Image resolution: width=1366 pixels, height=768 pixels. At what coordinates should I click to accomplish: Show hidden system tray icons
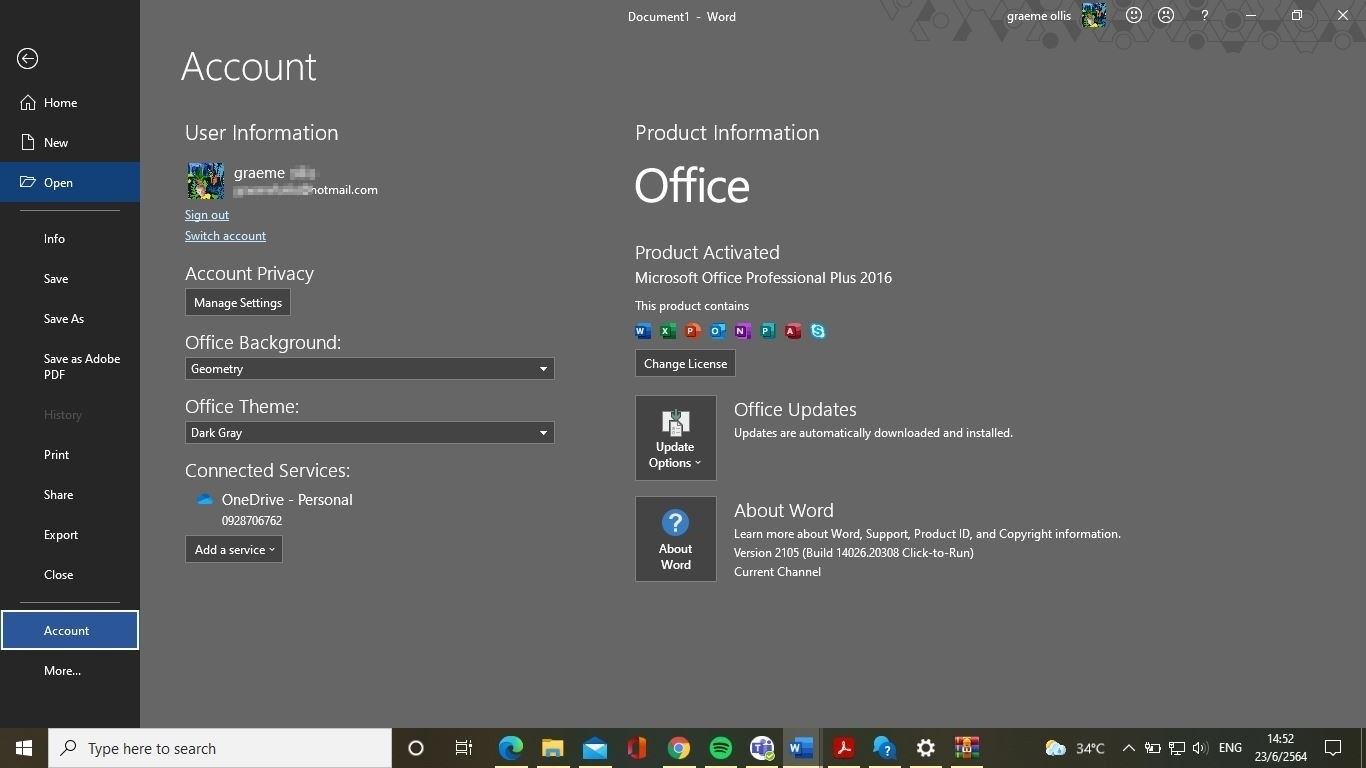click(1128, 748)
